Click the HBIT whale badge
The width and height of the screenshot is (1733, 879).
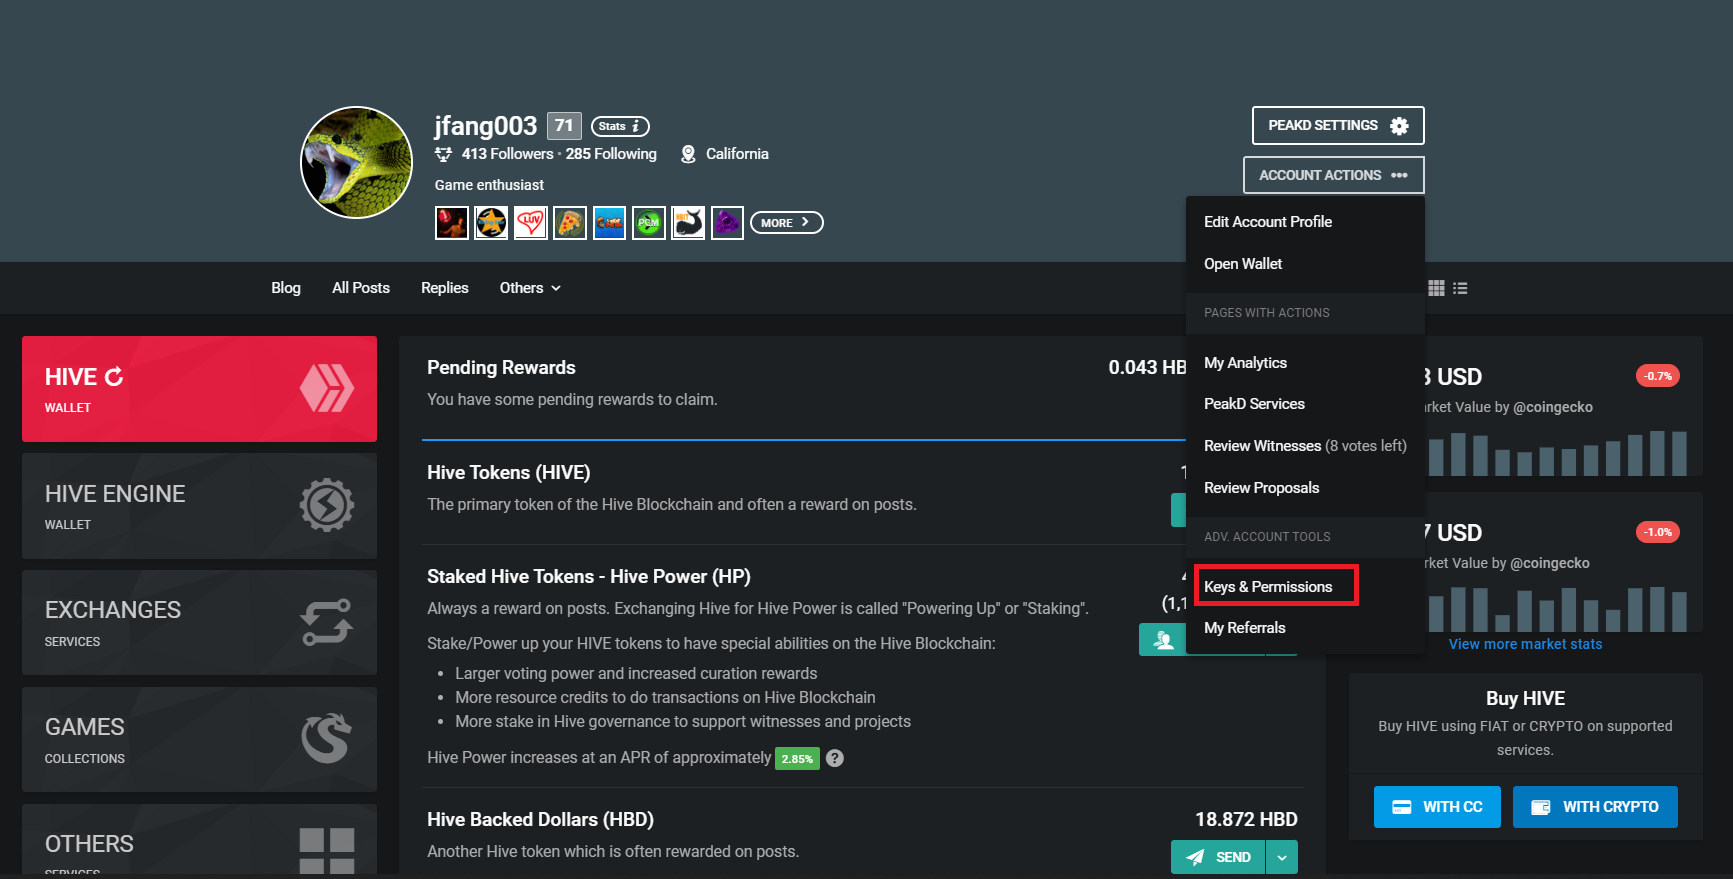pyautogui.click(x=688, y=223)
